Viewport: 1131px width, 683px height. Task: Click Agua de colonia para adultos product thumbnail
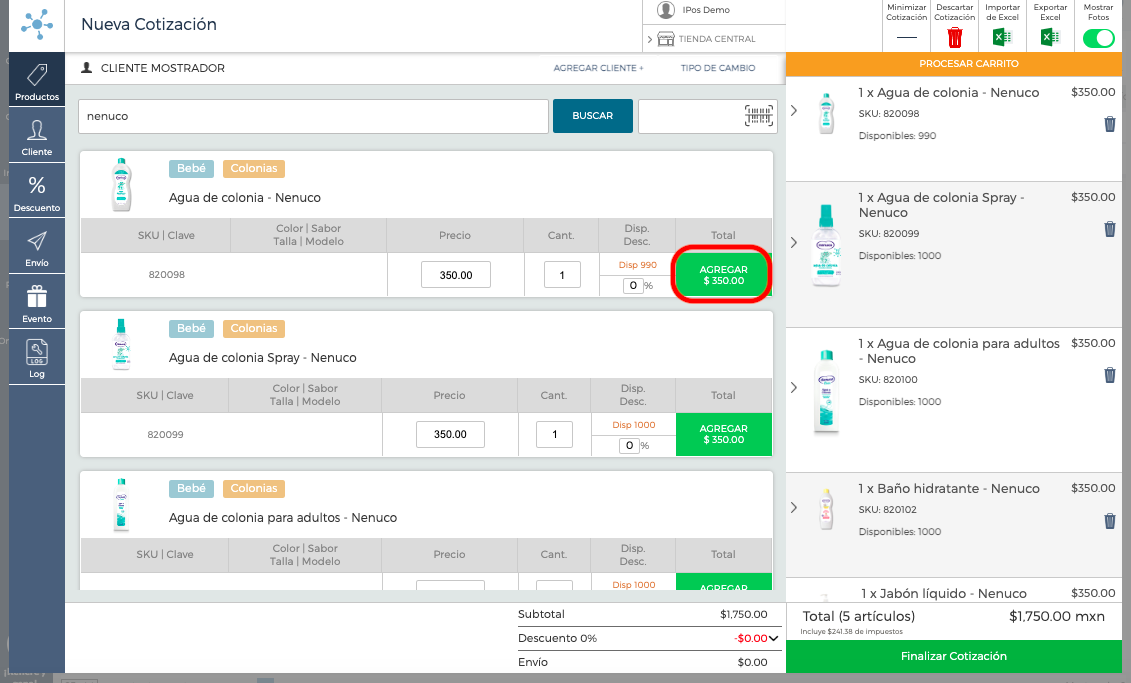(121, 504)
